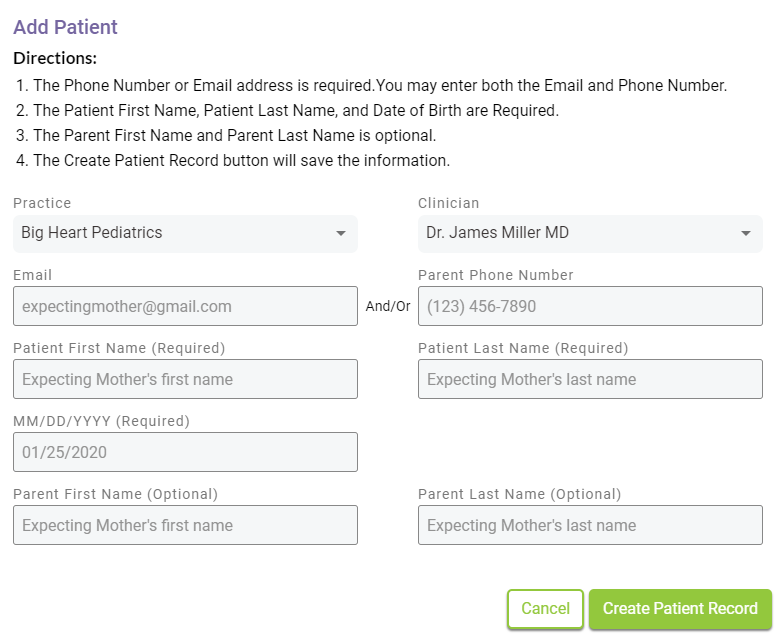The height and width of the screenshot is (634, 777).
Task: Click the Directions heading text
Action: click(55, 59)
